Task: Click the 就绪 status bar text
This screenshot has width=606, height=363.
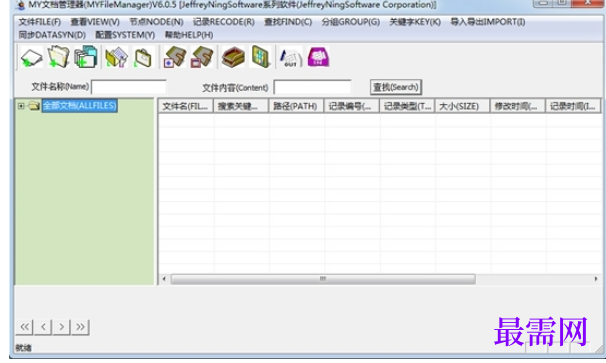Action: click(24, 348)
